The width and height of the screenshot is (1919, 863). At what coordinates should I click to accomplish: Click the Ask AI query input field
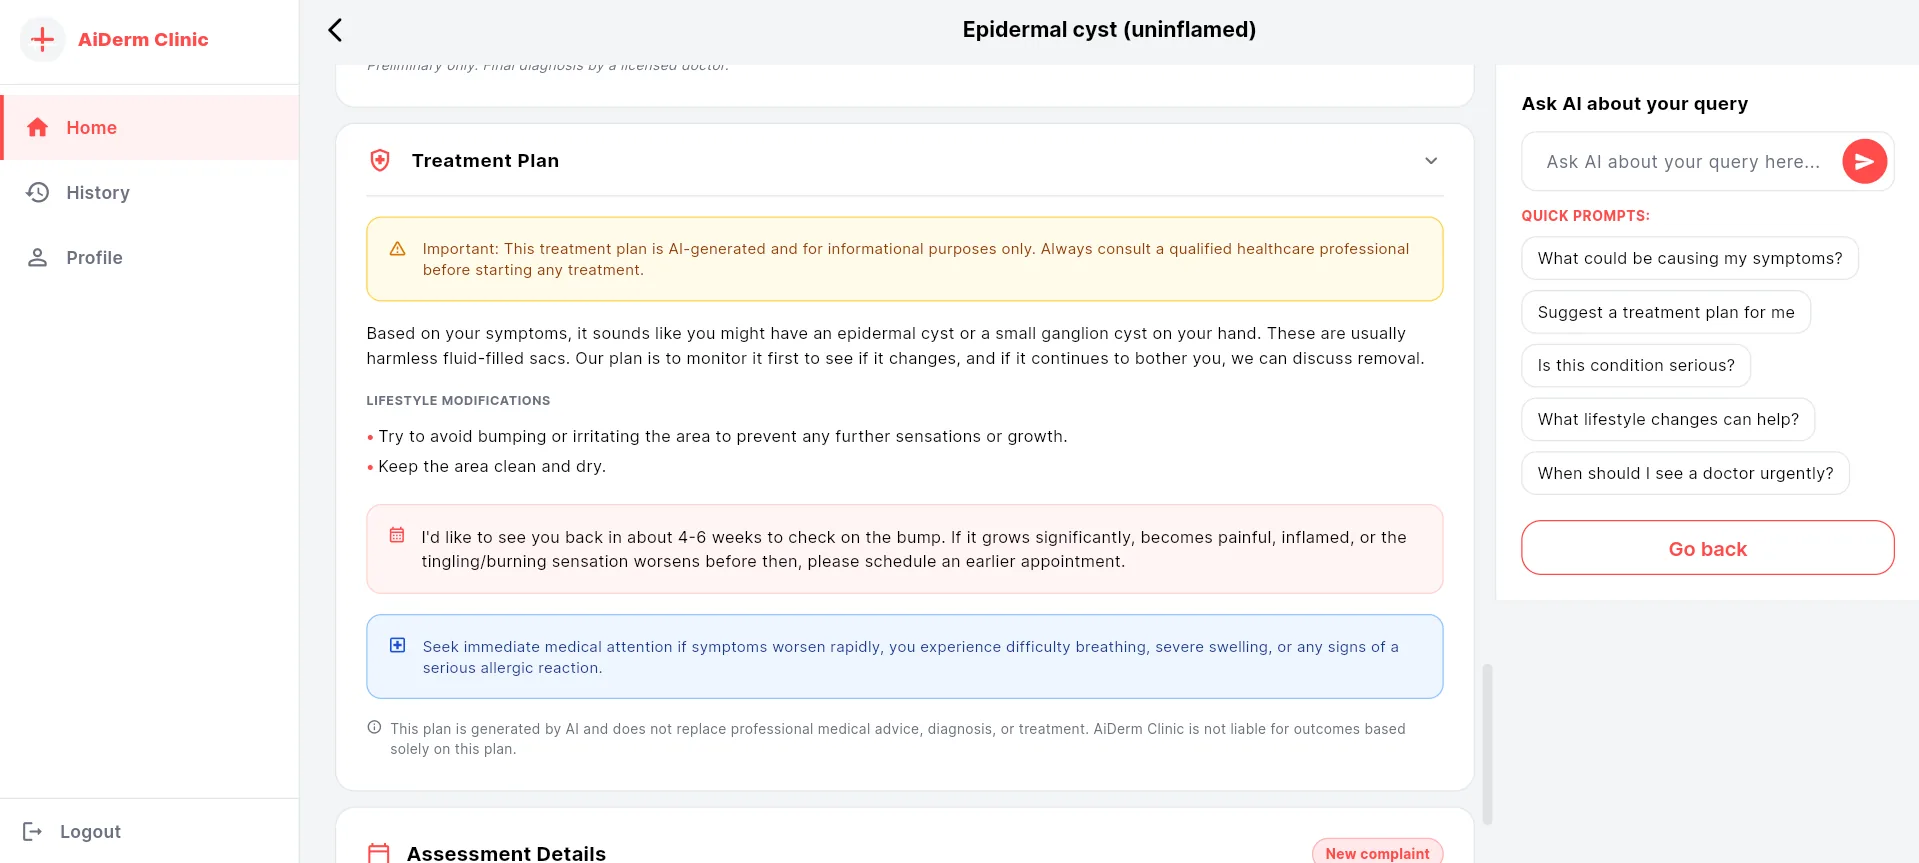tap(1683, 161)
